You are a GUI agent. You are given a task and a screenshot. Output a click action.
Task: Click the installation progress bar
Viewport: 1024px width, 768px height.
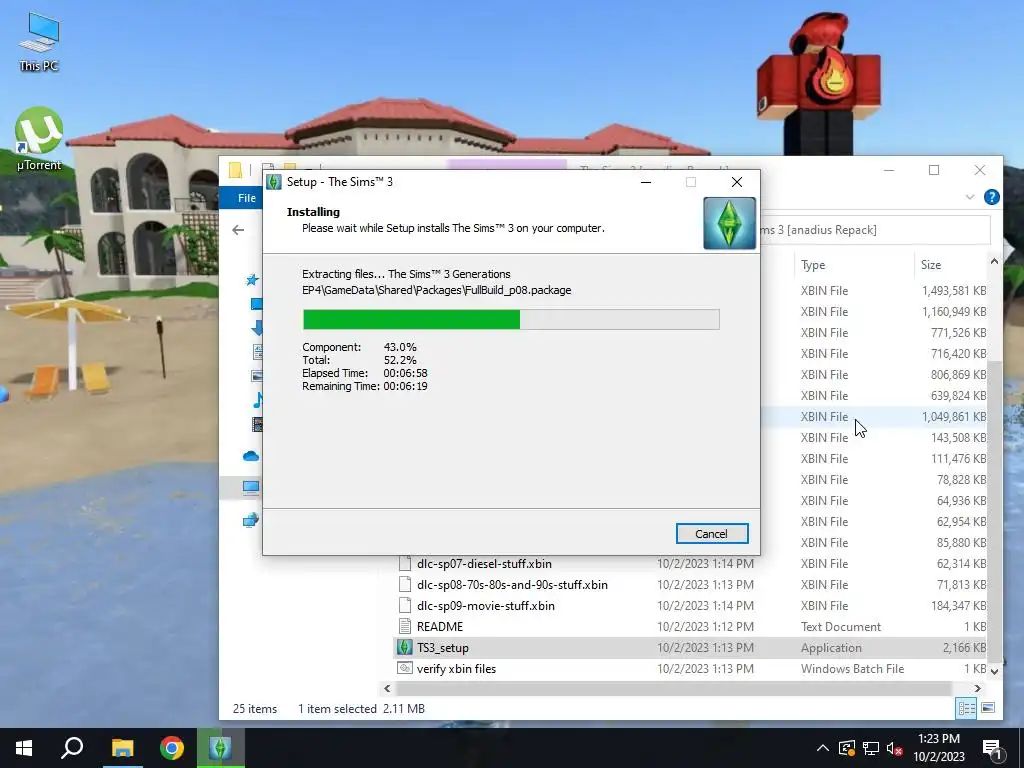[511, 319]
